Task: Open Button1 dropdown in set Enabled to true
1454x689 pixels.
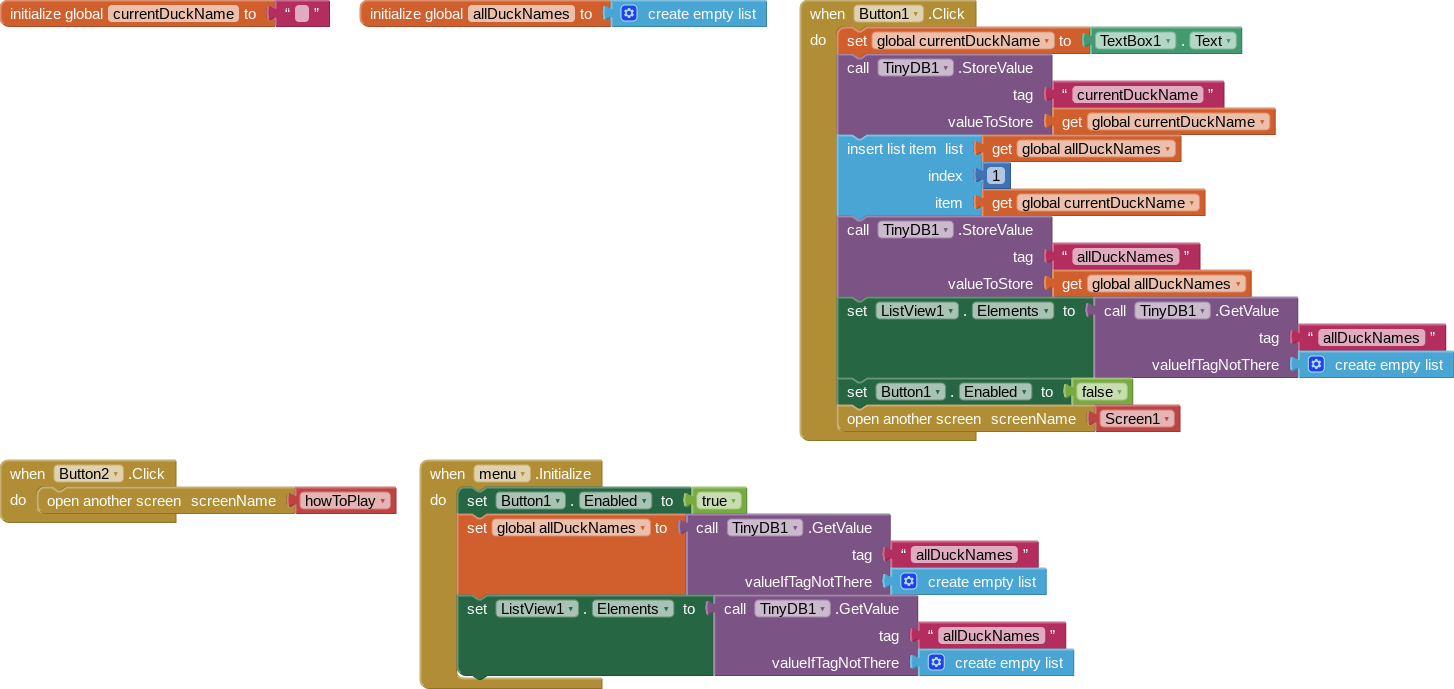Action: [x=531, y=501]
